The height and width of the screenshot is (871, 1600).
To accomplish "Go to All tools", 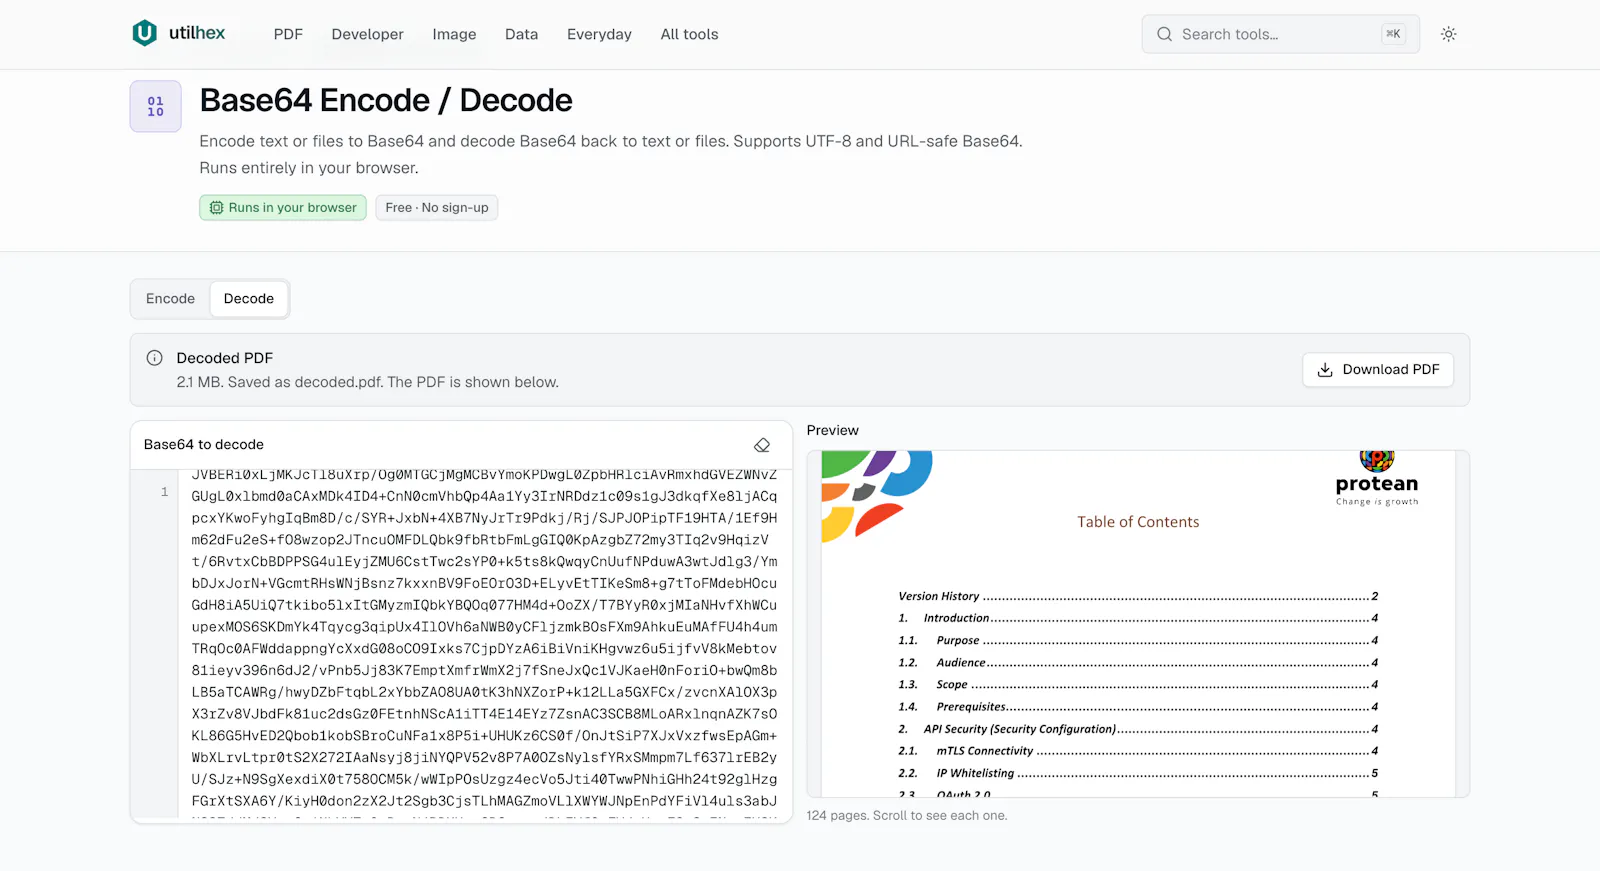I will pyautogui.click(x=689, y=34).
